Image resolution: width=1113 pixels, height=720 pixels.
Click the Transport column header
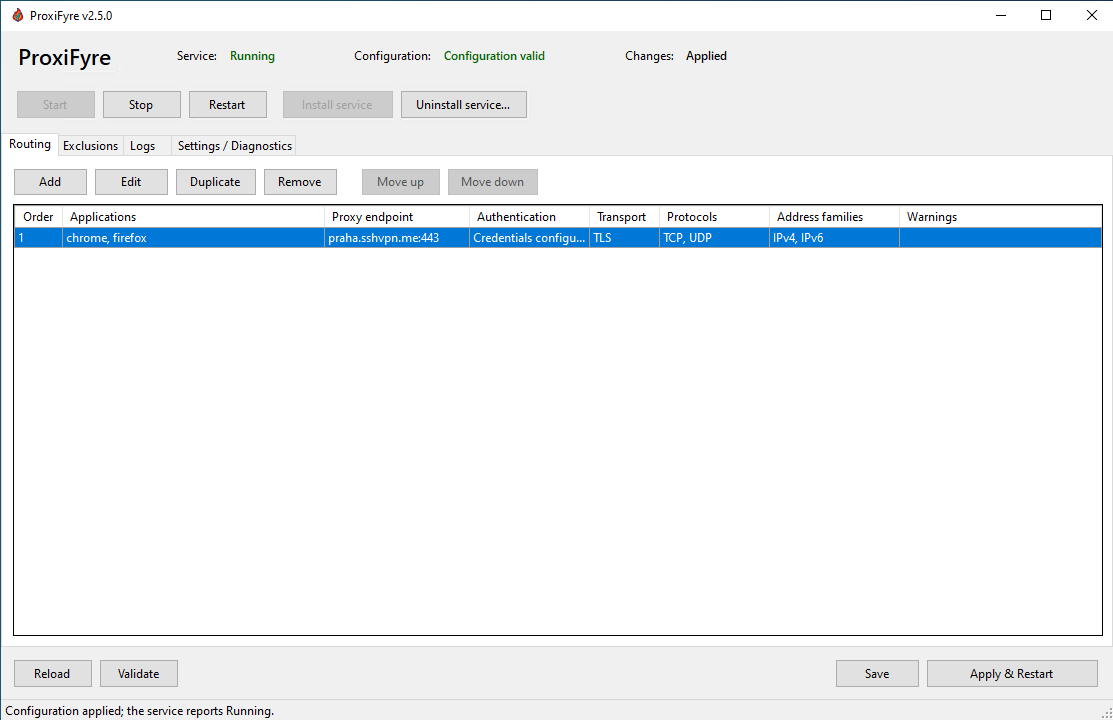pos(624,217)
